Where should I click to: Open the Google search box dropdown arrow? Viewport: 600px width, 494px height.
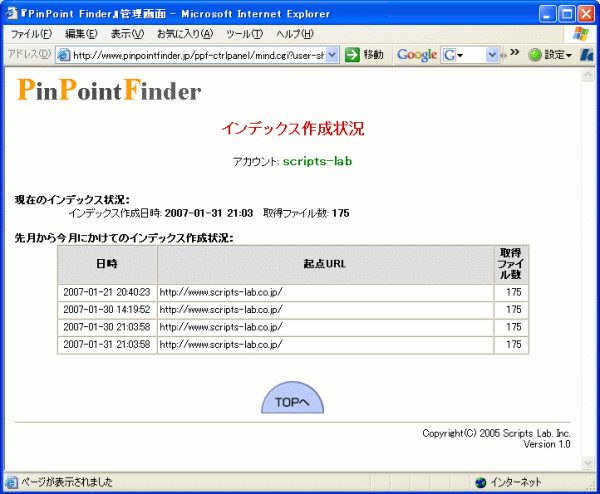492,55
